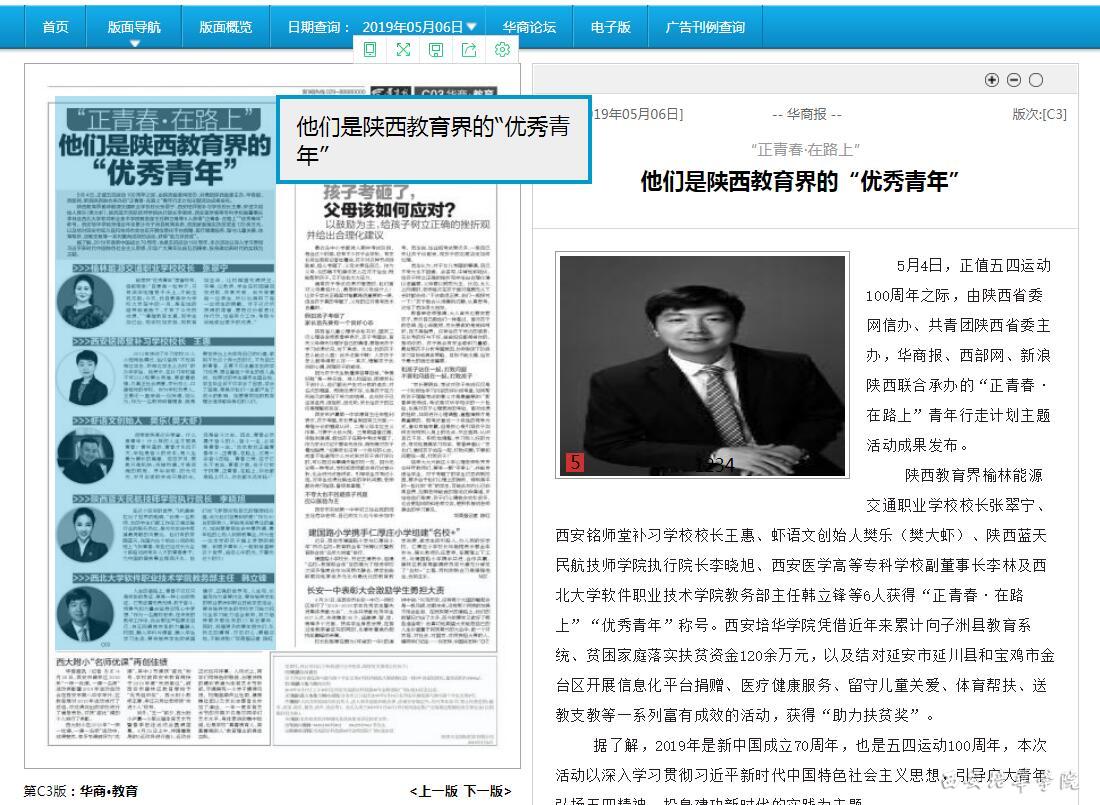Decrease article font size with minus icon
1100x805 pixels.
coord(1014,80)
